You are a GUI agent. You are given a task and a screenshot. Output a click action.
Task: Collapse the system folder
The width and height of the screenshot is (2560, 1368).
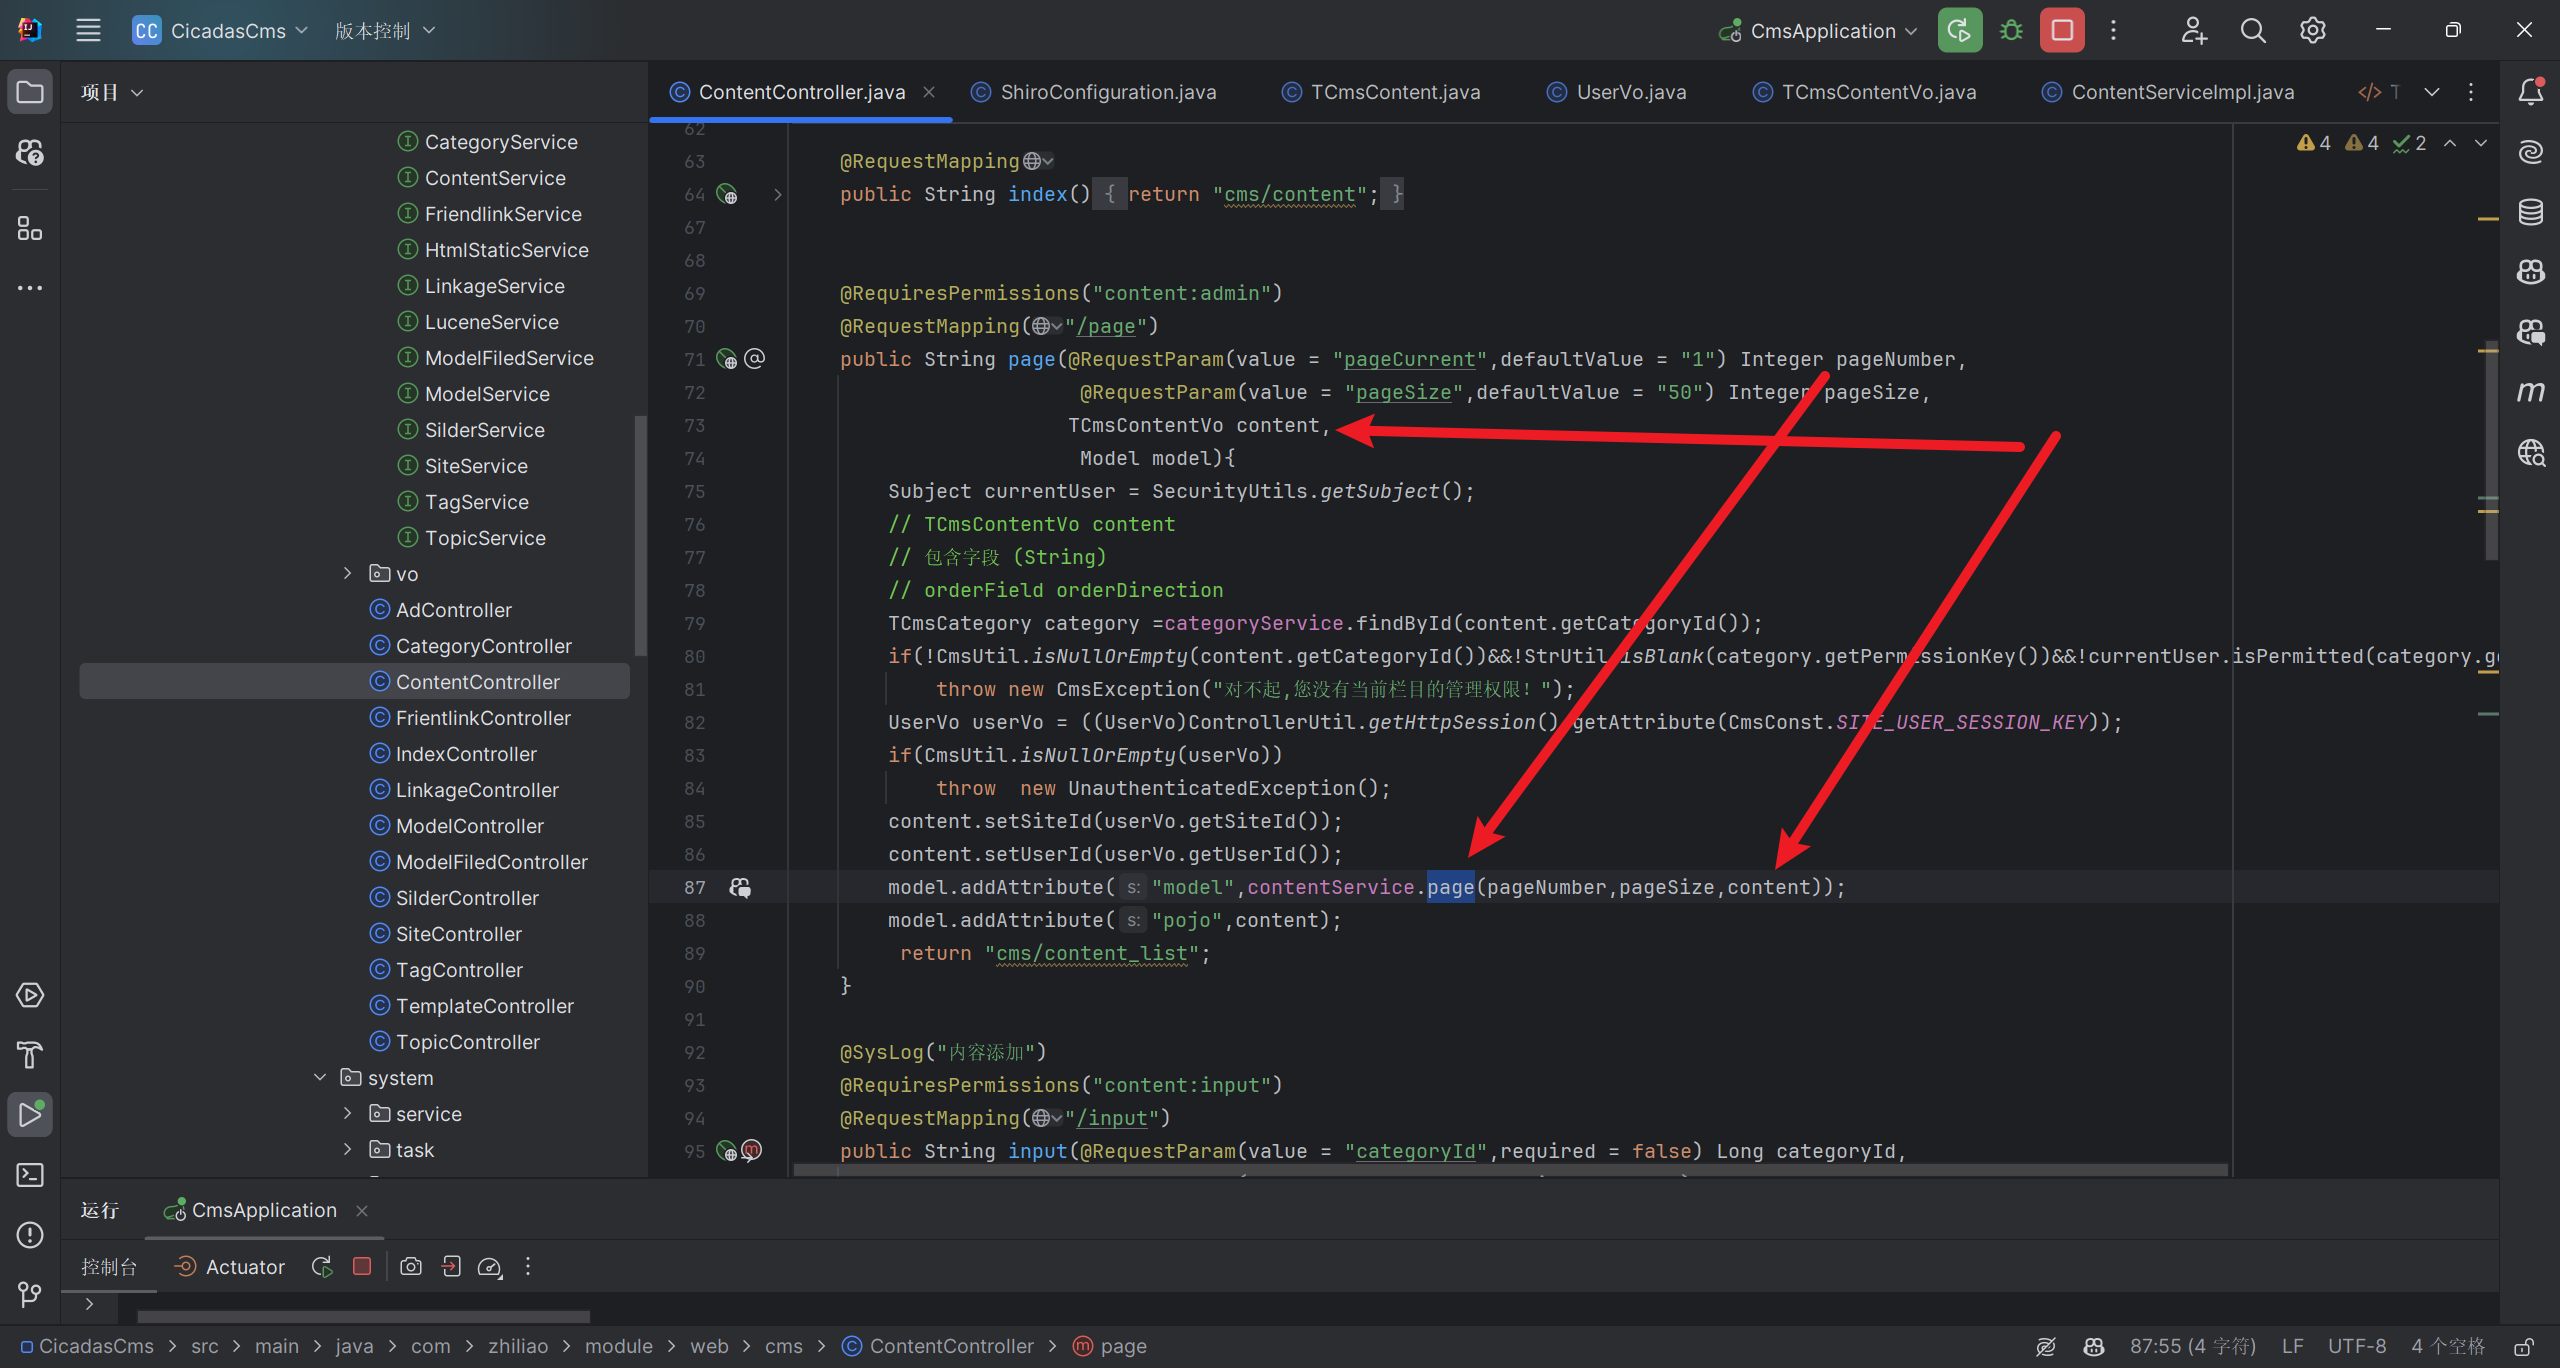(320, 1077)
